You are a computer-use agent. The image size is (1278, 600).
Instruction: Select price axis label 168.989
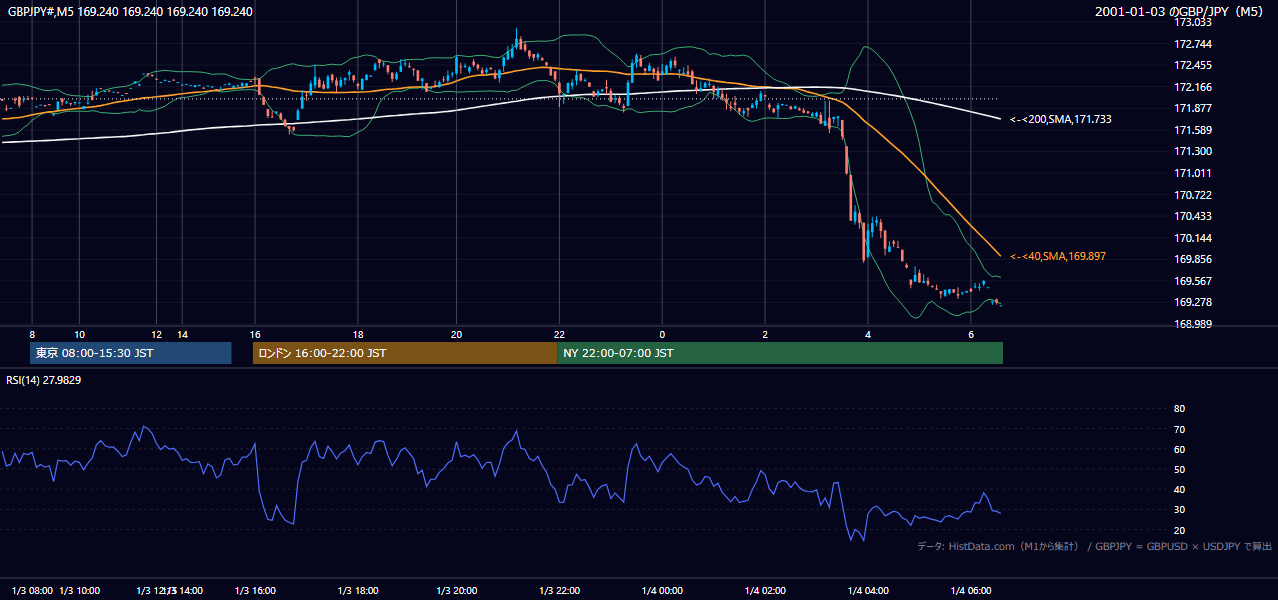[x=1191, y=324]
